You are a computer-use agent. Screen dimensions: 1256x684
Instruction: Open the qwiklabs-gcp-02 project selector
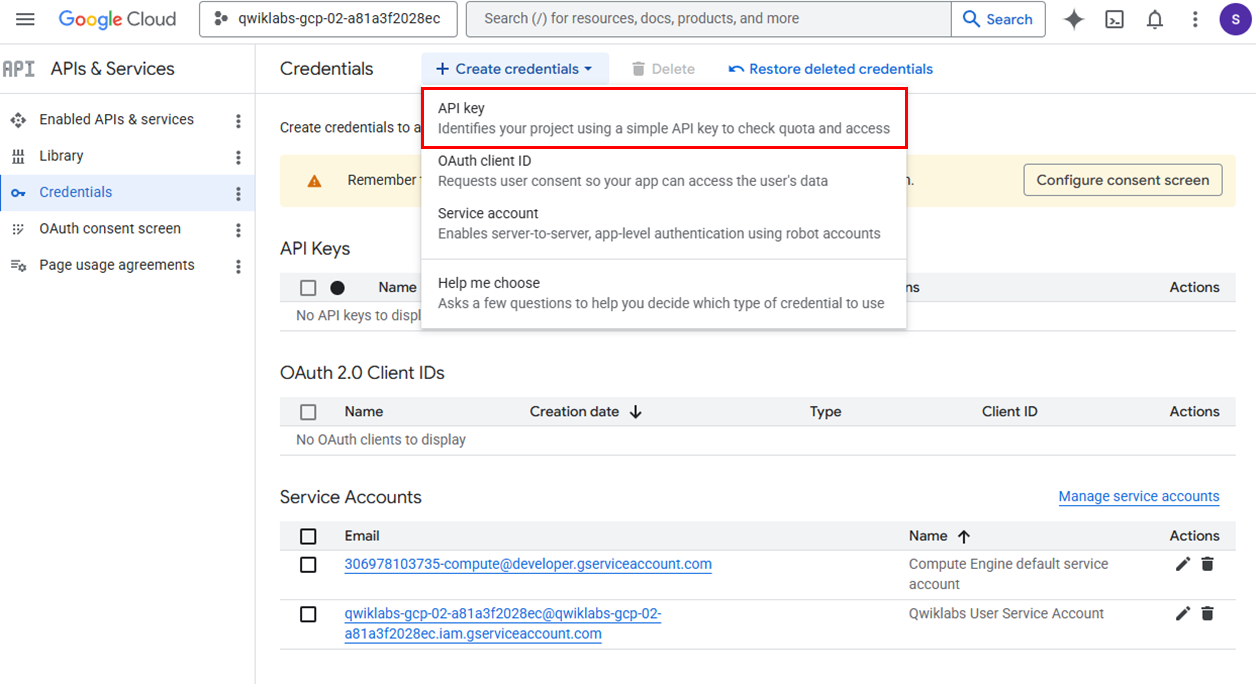328,19
